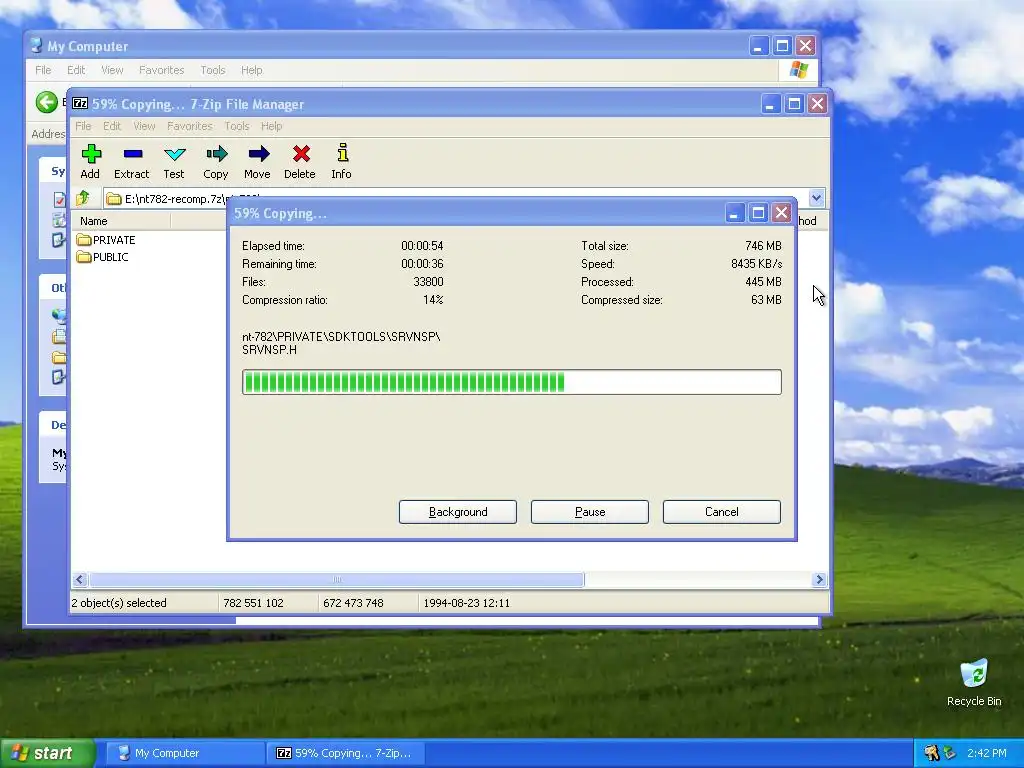
Task: Click the "2 object(s) selected" status text
Action: pos(119,603)
